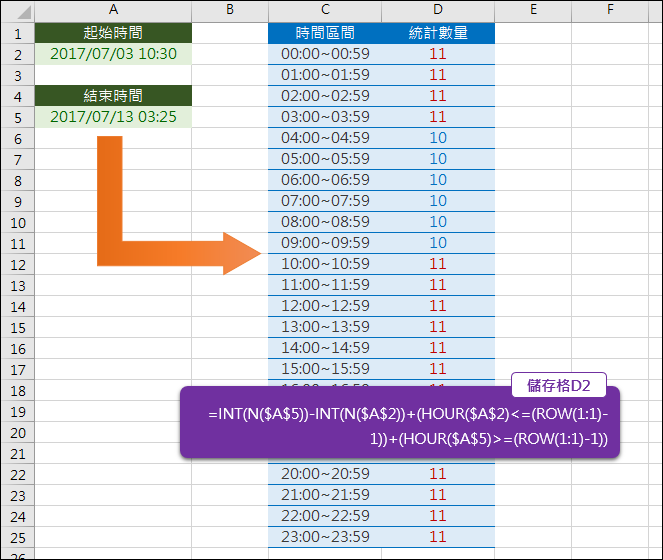The width and height of the screenshot is (663, 560).
Task: Click count 11 beside 10:00~10:59
Action: click(x=438, y=264)
